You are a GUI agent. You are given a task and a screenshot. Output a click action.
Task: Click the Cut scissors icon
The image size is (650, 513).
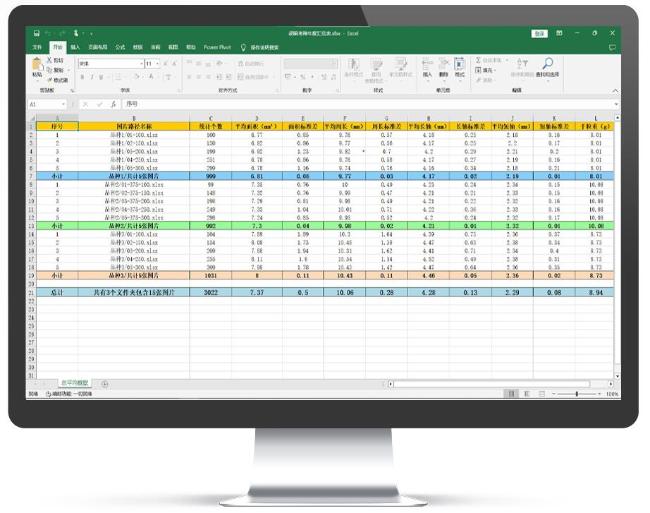point(51,62)
